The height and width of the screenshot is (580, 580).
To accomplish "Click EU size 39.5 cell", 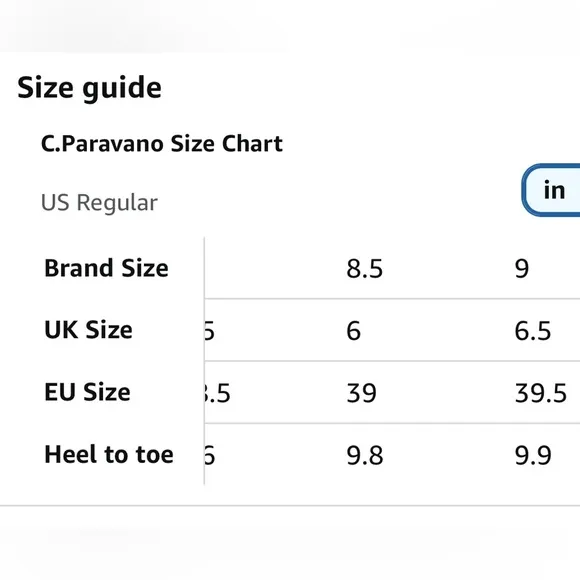I will pyautogui.click(x=540, y=393).
